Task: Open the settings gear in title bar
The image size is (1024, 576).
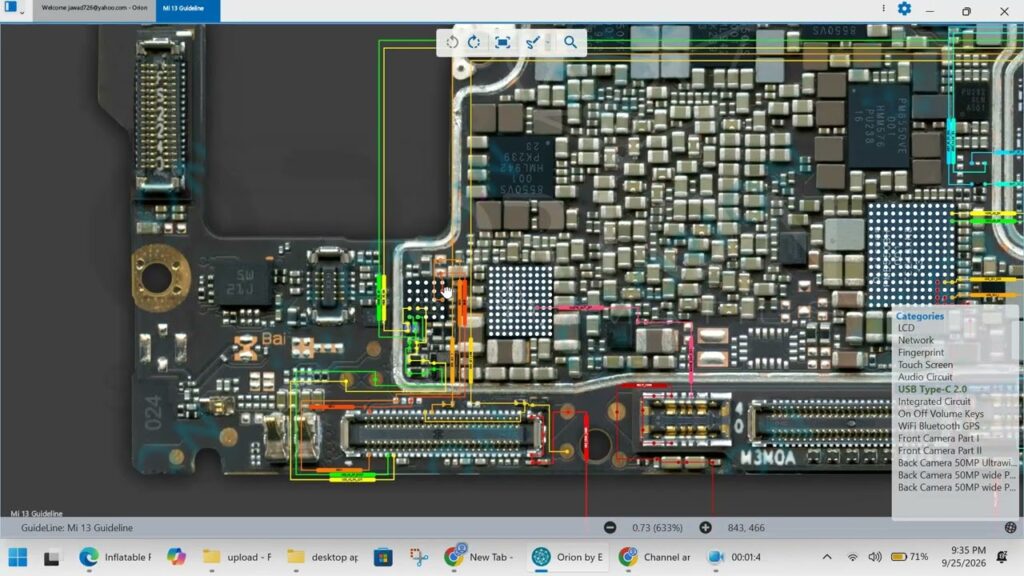Action: click(x=904, y=9)
